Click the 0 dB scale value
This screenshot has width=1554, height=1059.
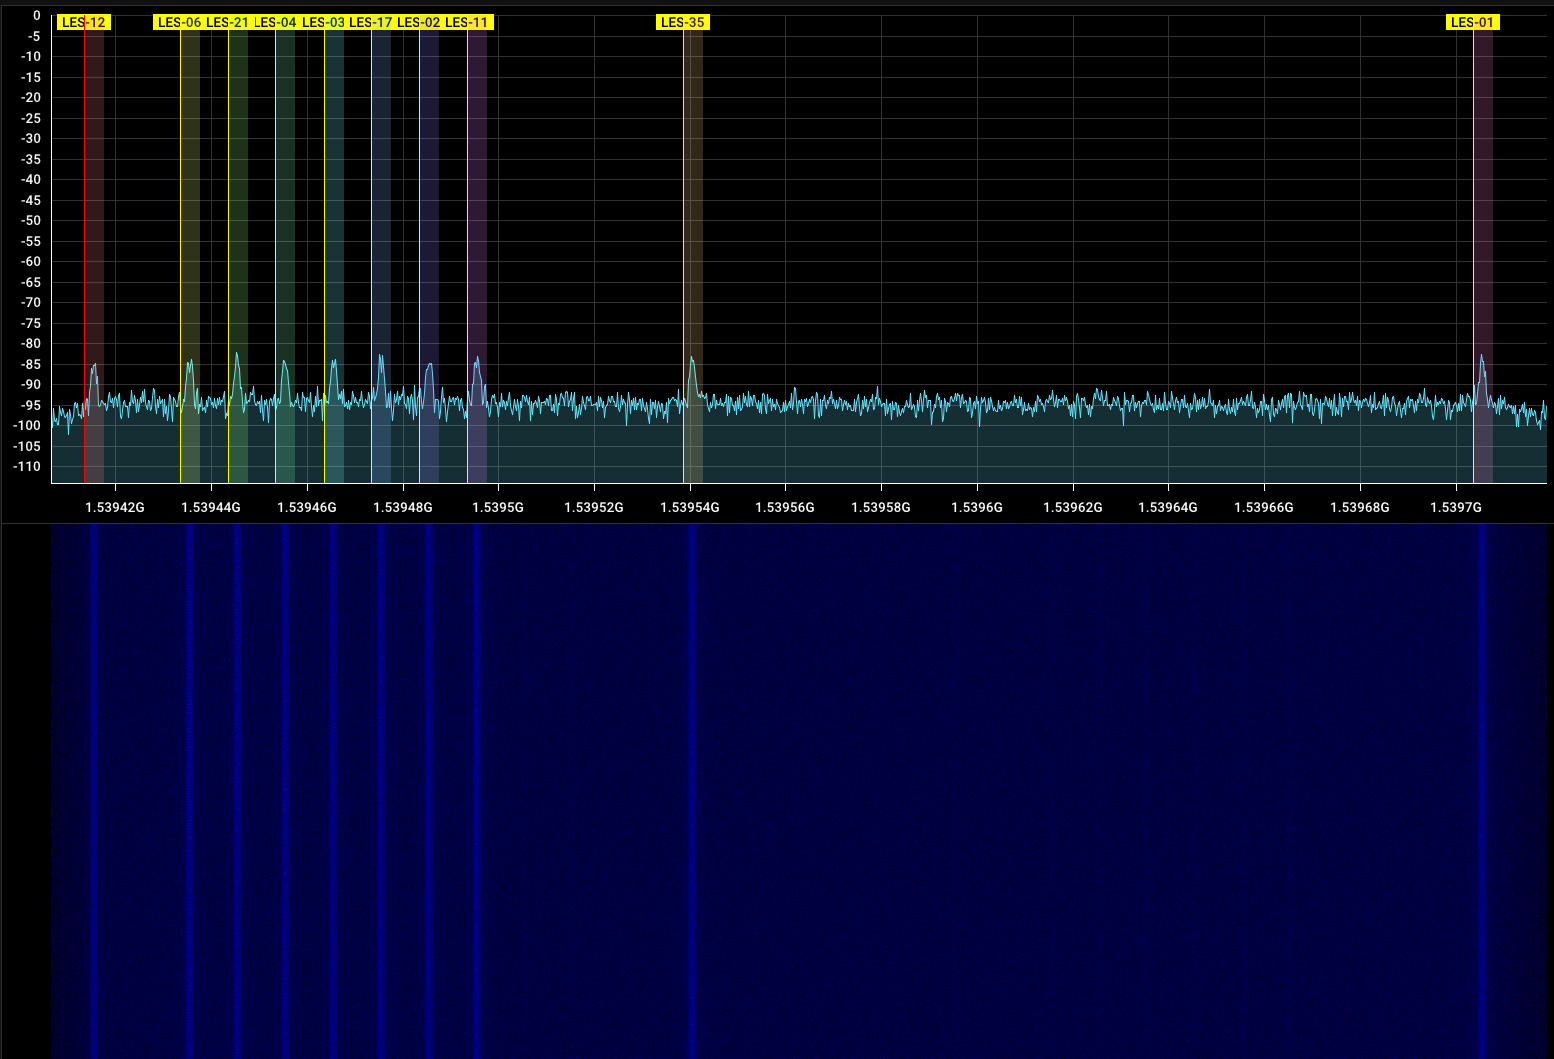(37, 15)
